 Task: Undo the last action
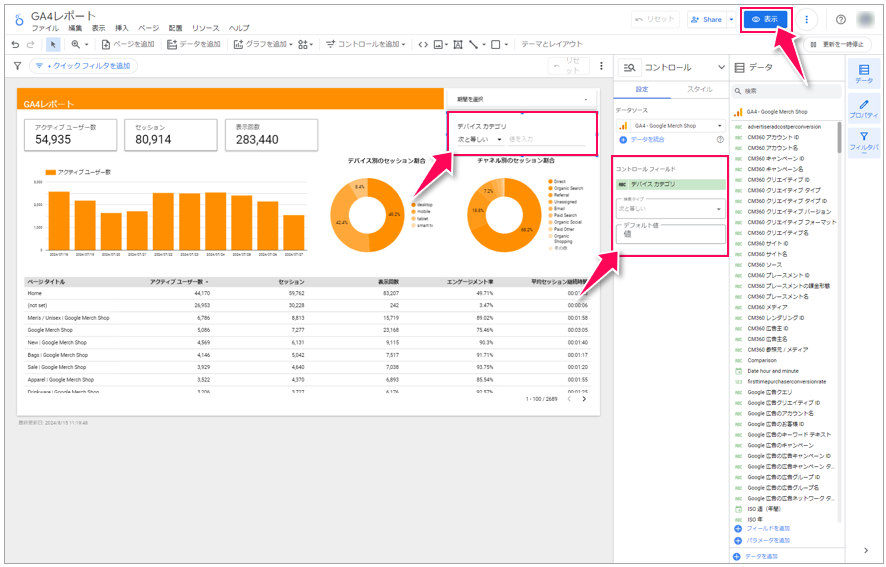pyautogui.click(x=15, y=44)
